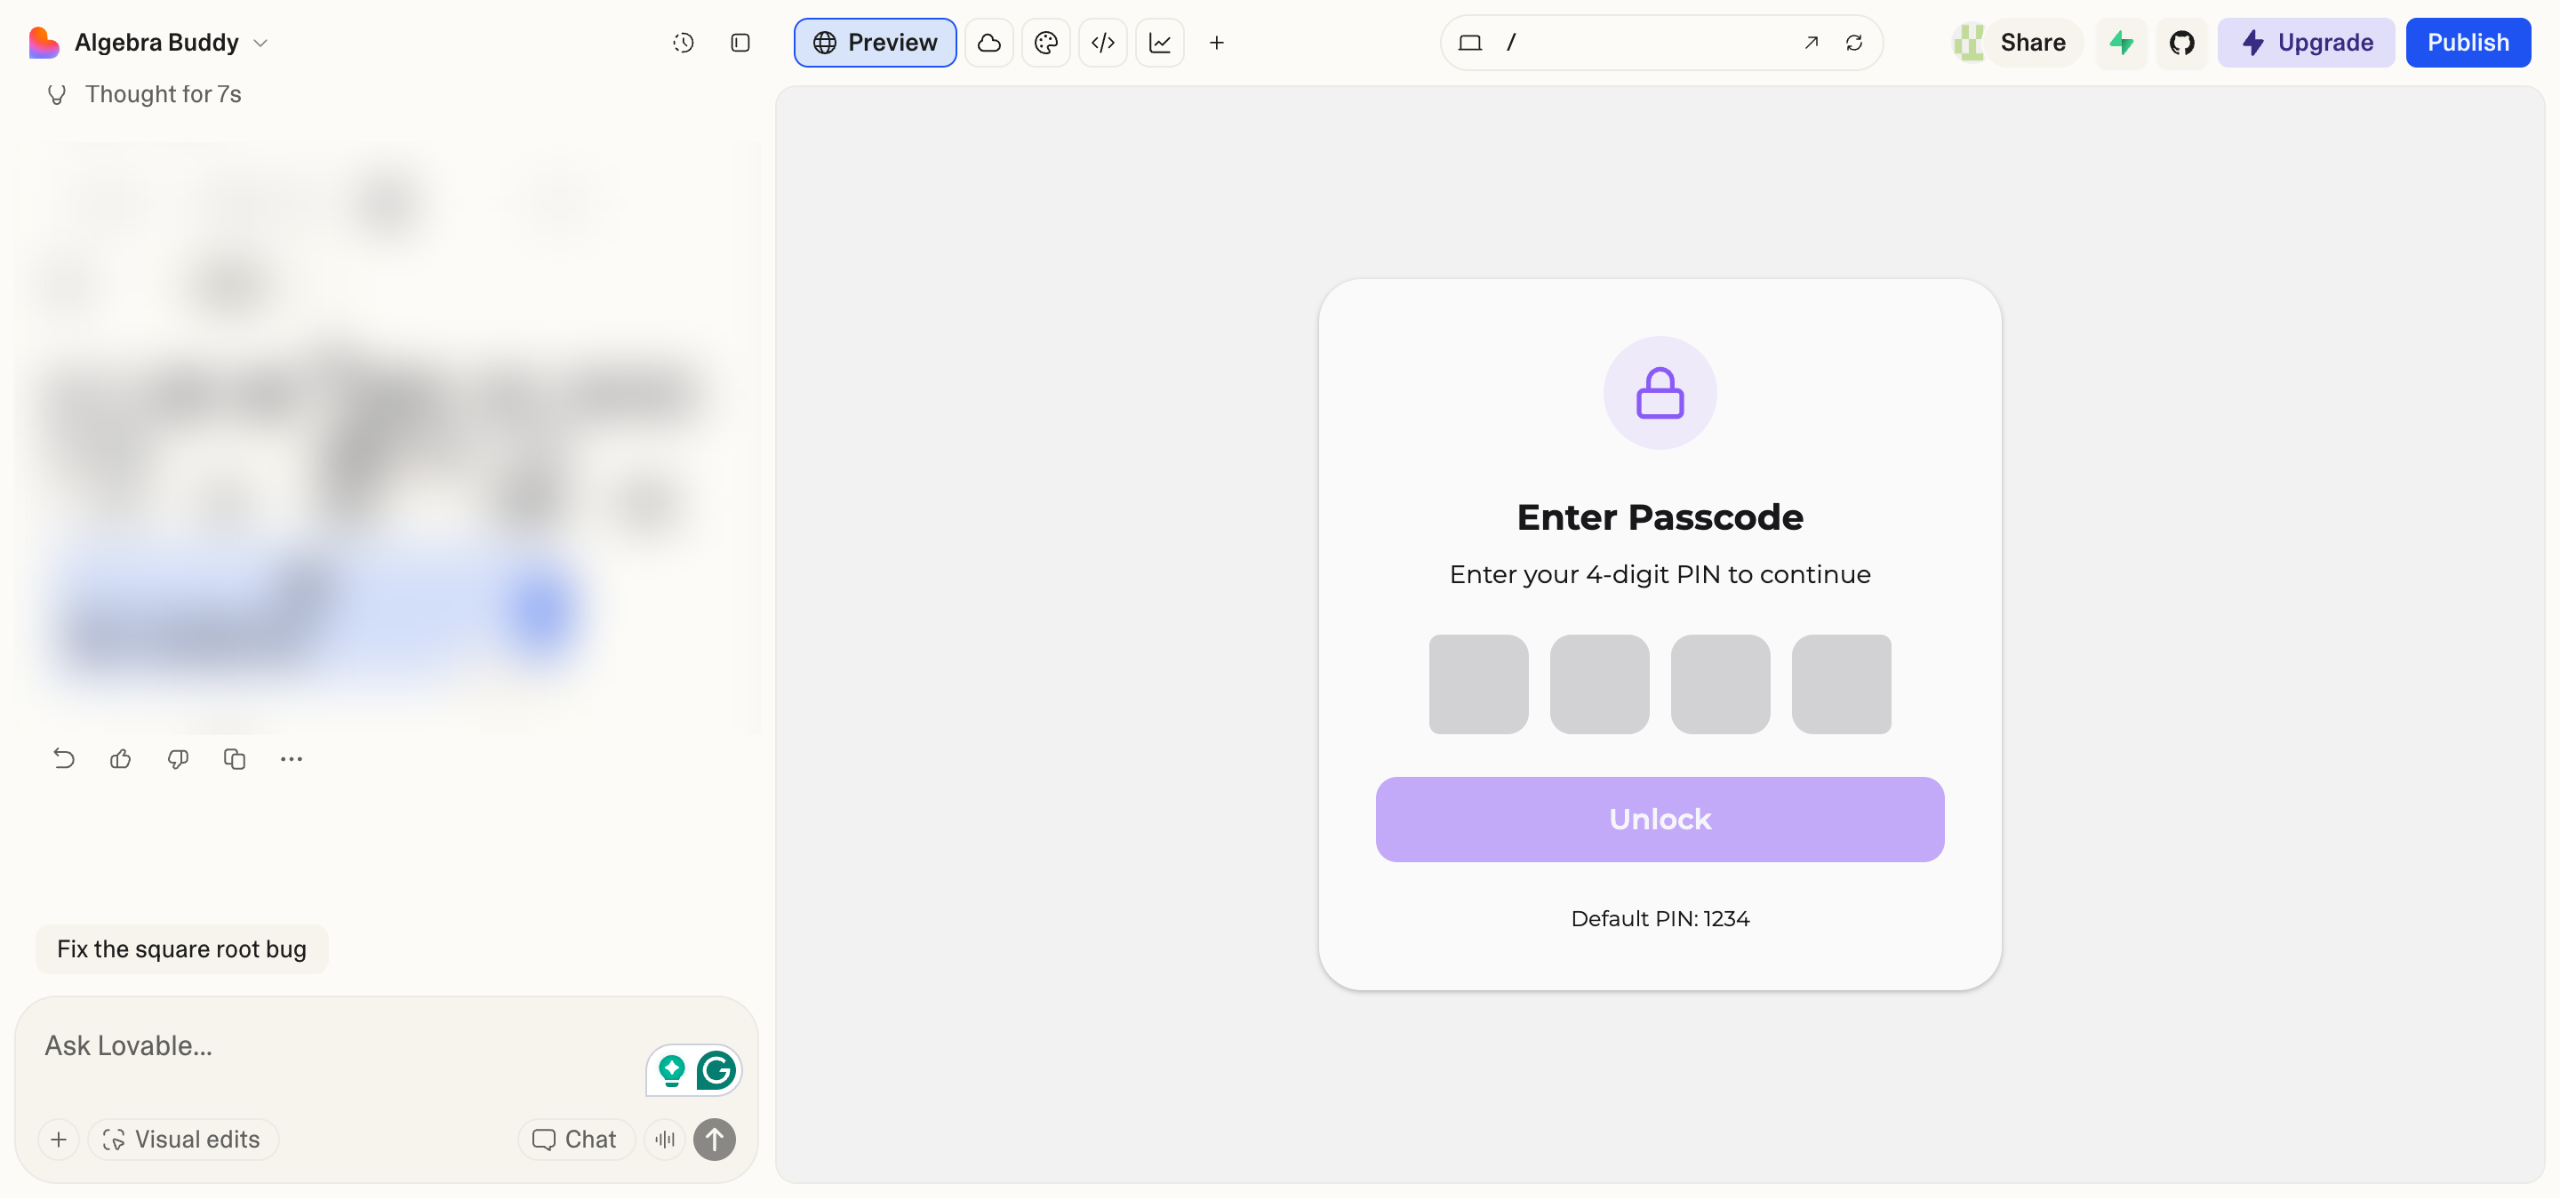This screenshot has height=1198, width=2560.
Task: Open the Cloud tab icon
Action: tap(989, 43)
